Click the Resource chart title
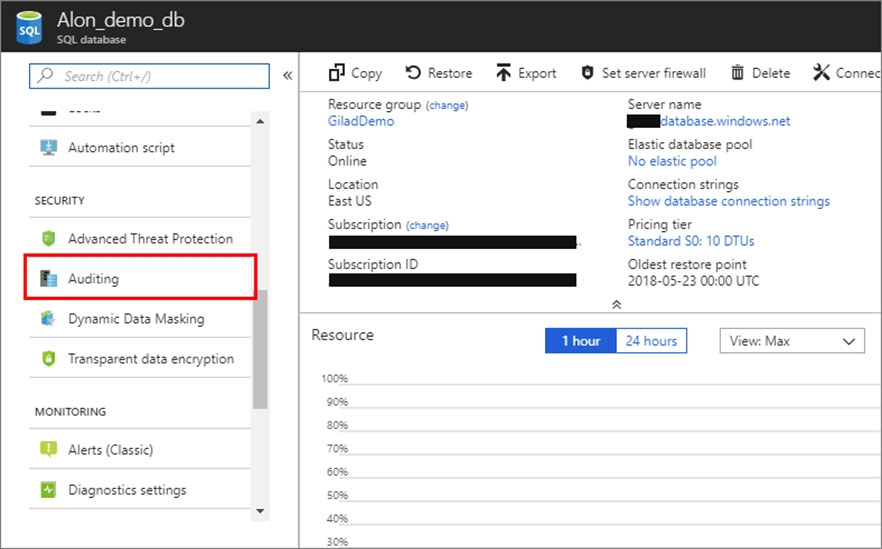This screenshot has width=882, height=549. coord(343,335)
